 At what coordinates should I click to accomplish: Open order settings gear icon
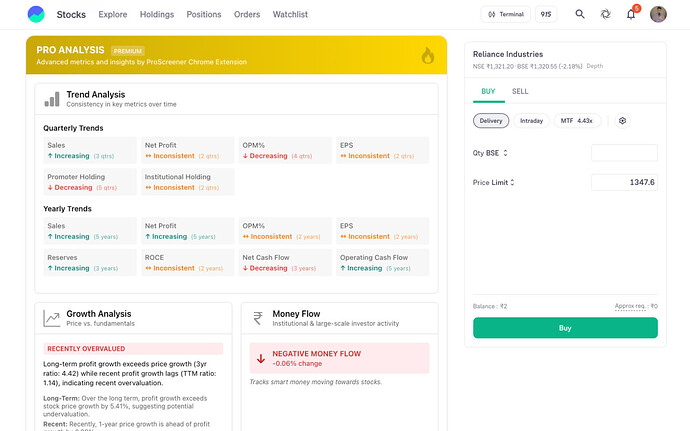click(622, 121)
